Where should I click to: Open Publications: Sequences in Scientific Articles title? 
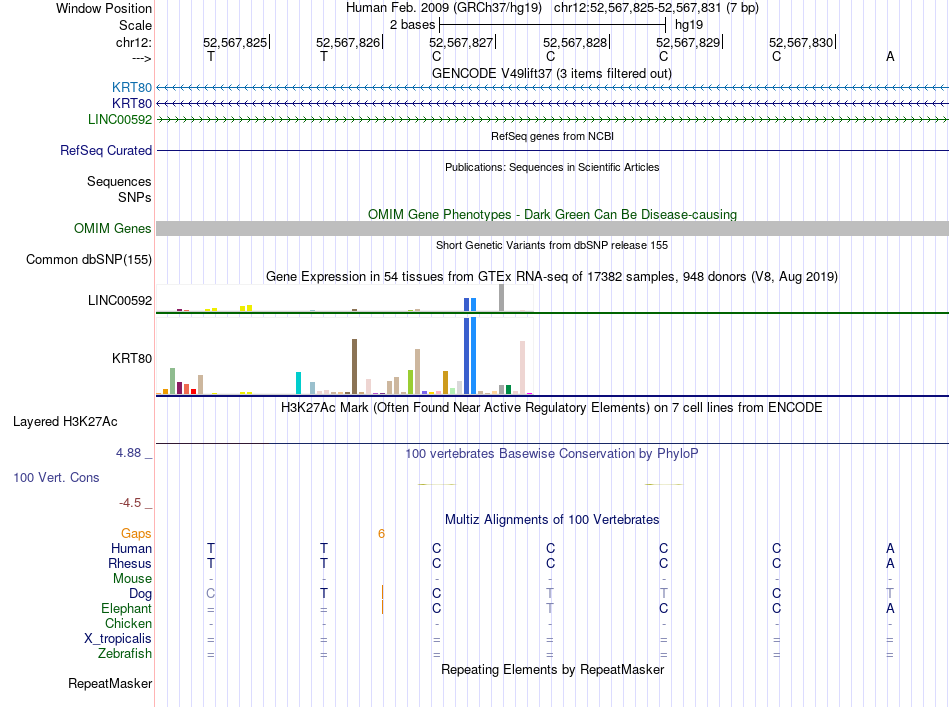point(552,167)
